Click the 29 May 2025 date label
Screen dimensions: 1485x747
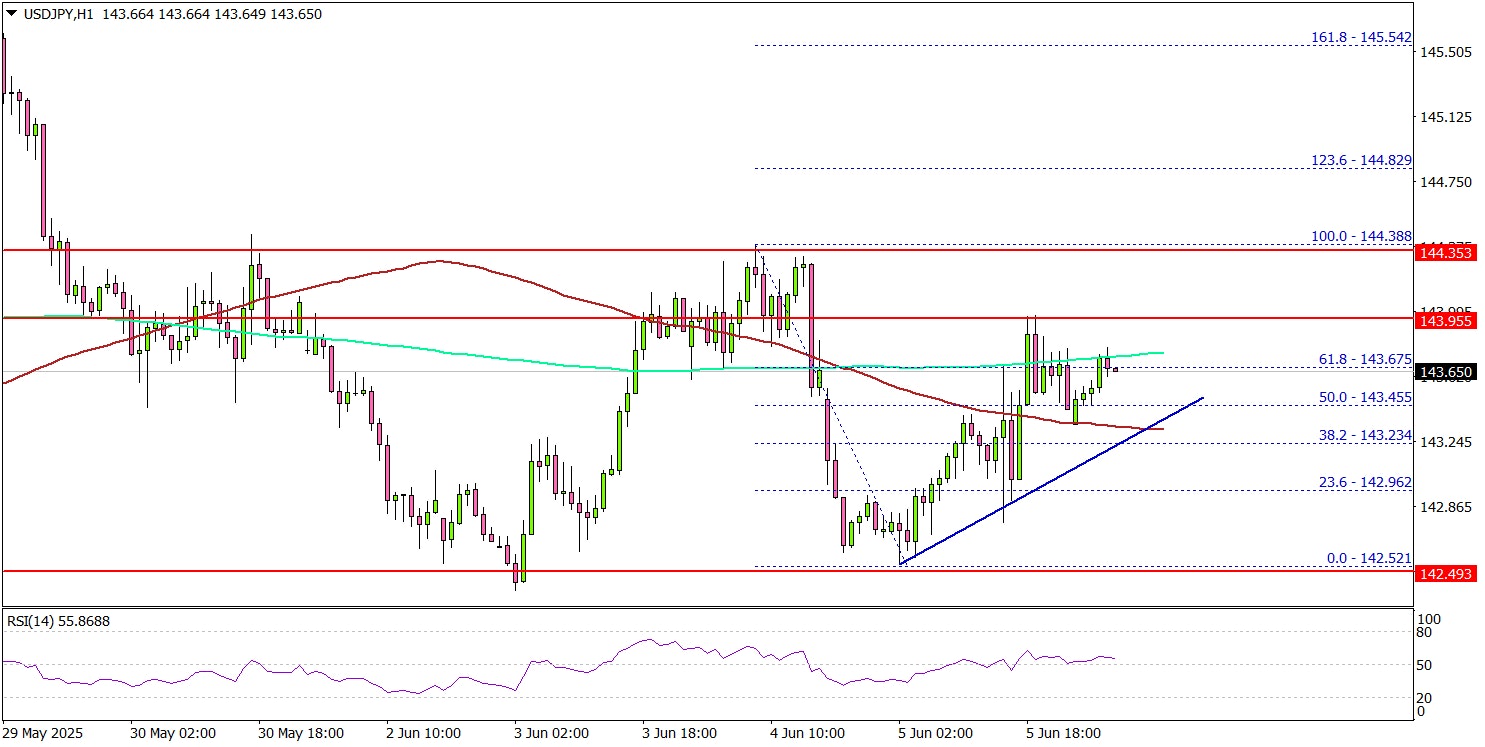click(x=44, y=733)
